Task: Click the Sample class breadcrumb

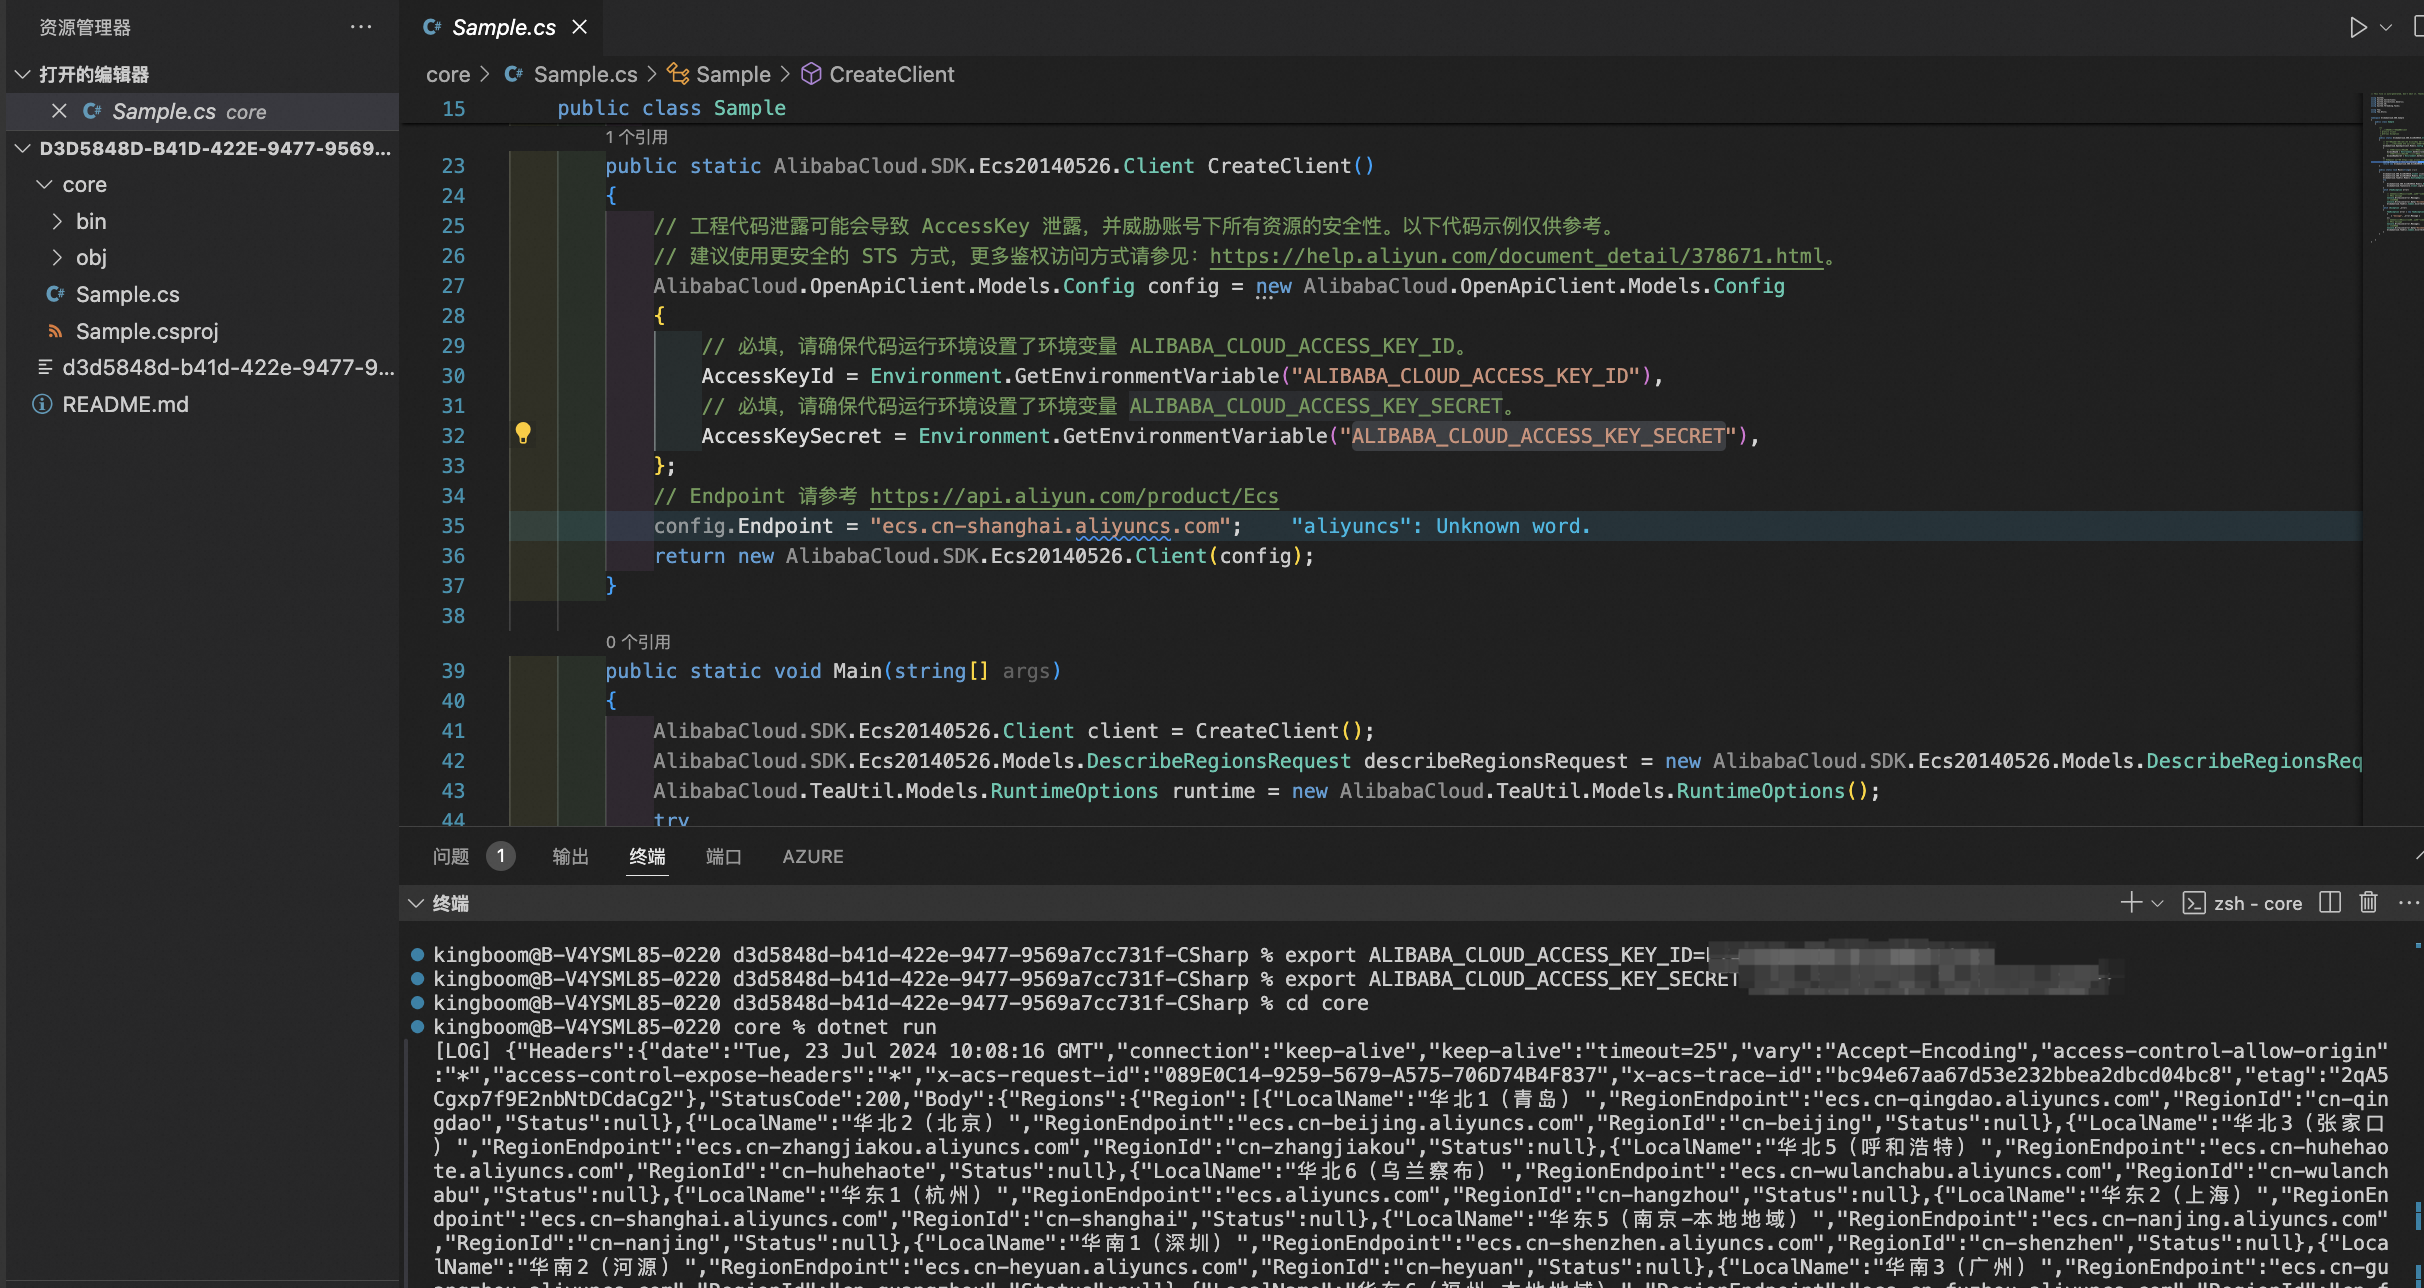Action: 733,75
